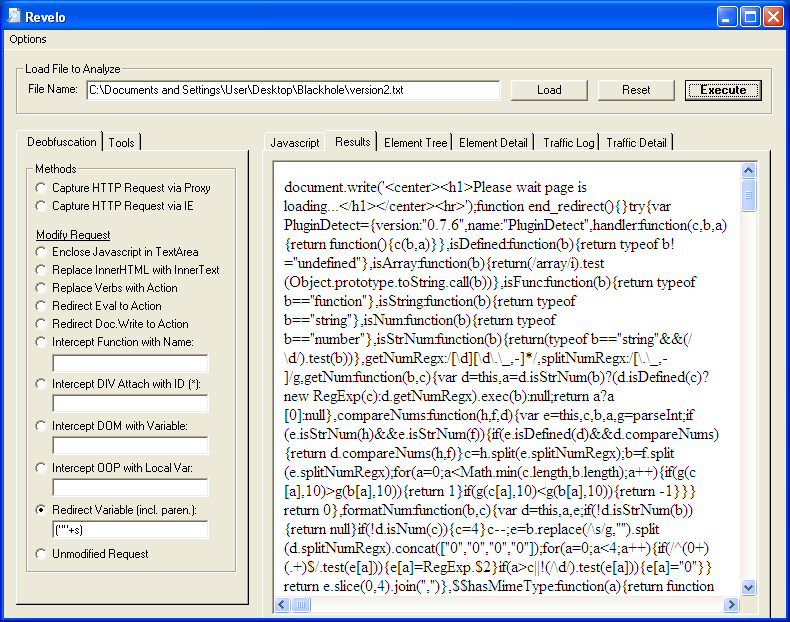
Task: Switch to the Element Tree tab
Action: 416,143
